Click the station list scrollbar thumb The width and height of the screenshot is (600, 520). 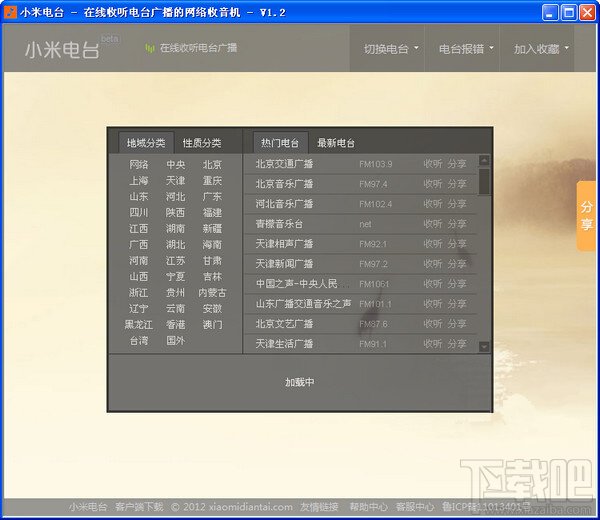(484, 181)
